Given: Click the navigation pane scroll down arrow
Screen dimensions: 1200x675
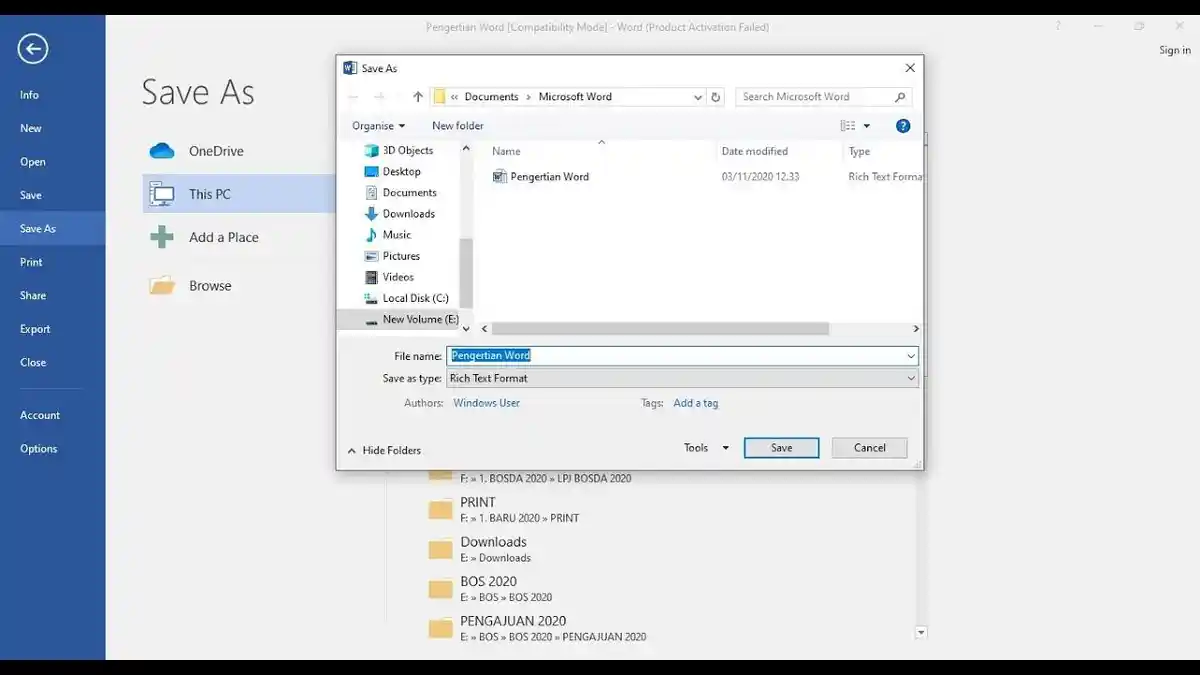Looking at the screenshot, I should [x=466, y=328].
